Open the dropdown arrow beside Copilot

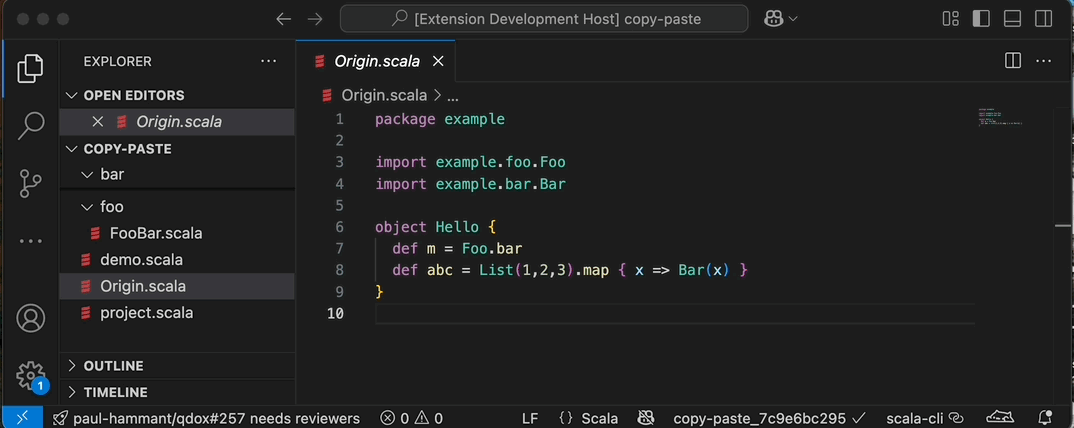(x=794, y=19)
